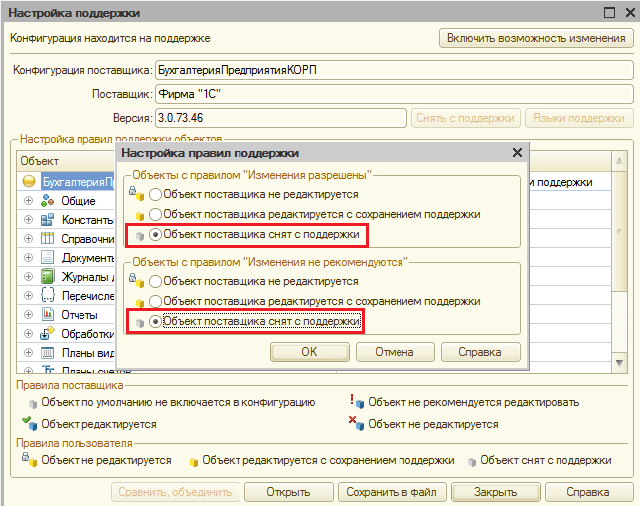Click the lock cube icon in Изменения разрешены group
The height and width of the screenshot is (506, 640).
pos(137,194)
